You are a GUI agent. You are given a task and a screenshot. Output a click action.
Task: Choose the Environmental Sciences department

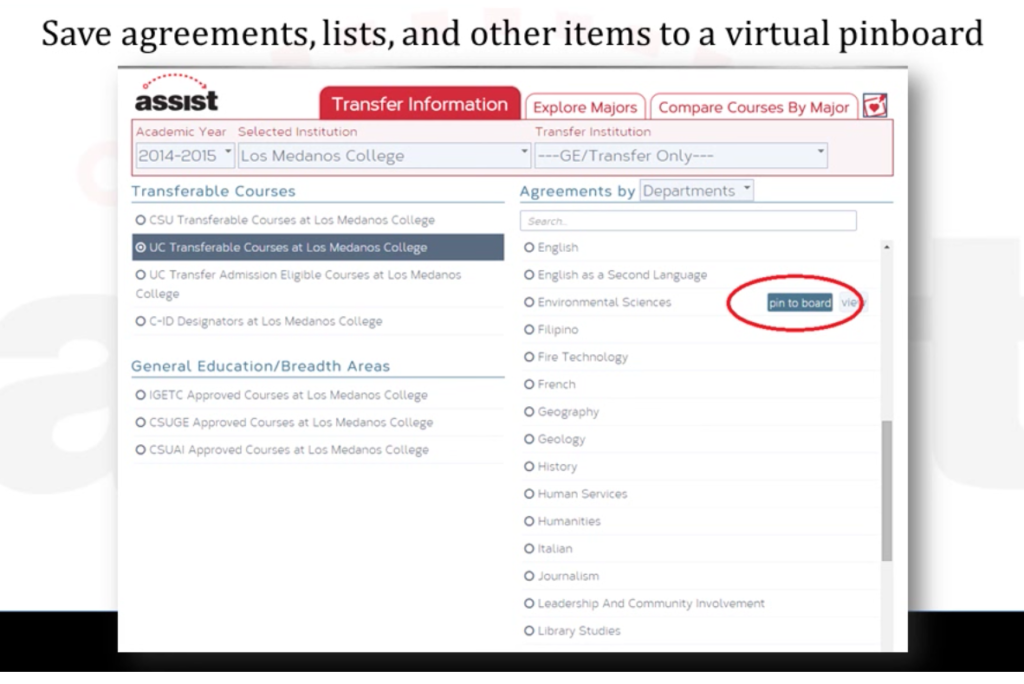(x=598, y=302)
